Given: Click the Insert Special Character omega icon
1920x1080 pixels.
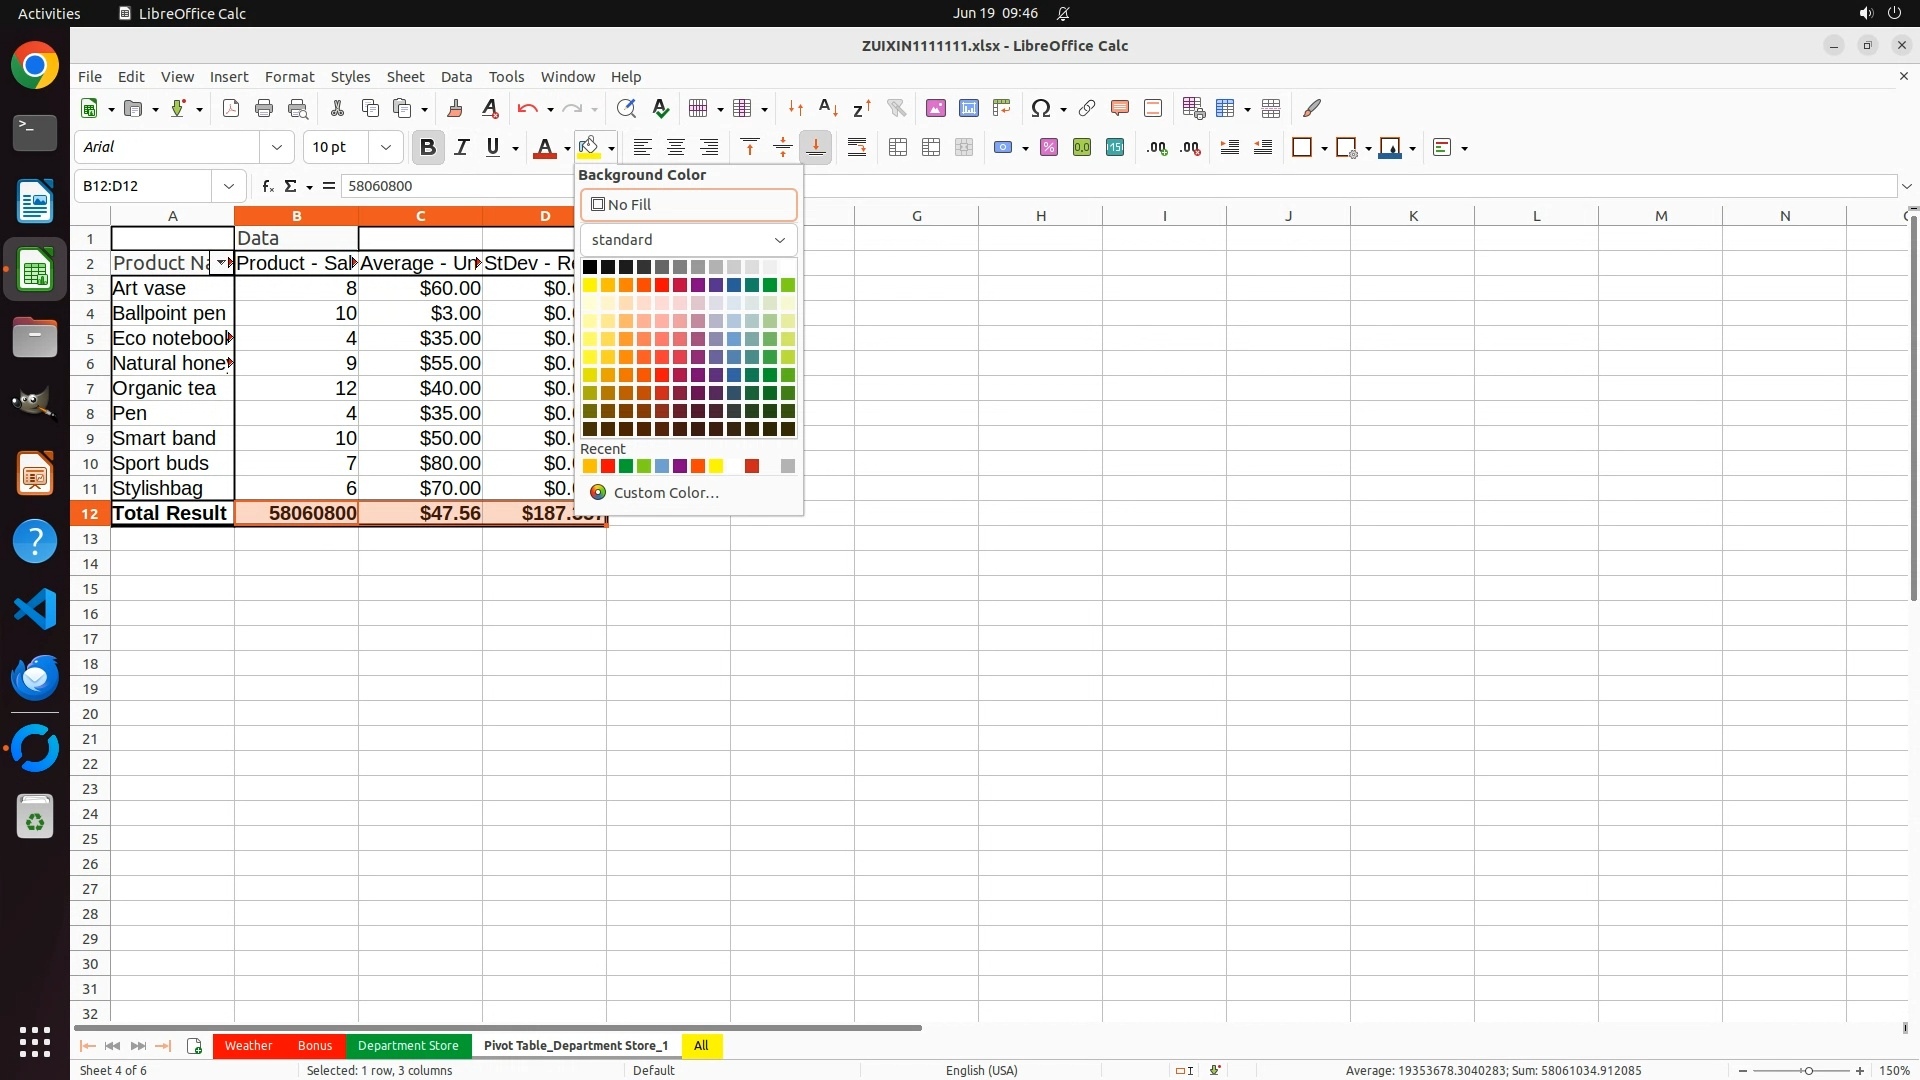Looking at the screenshot, I should pos(1040,108).
